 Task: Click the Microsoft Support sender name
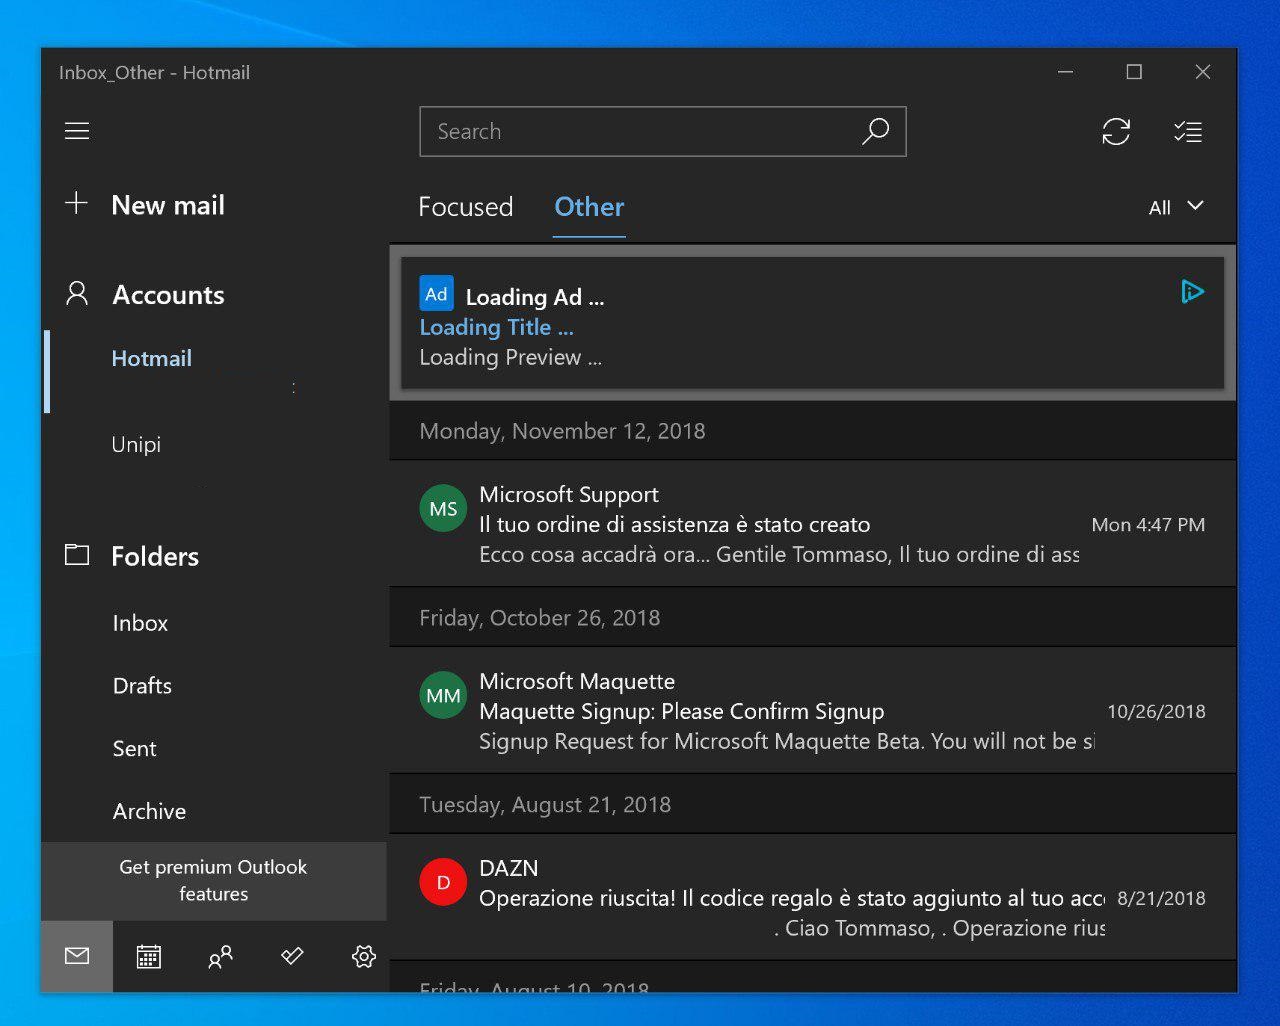[x=569, y=494]
